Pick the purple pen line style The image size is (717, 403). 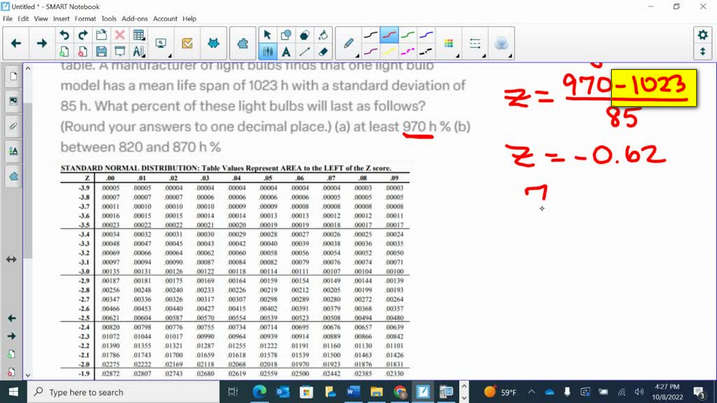point(371,52)
